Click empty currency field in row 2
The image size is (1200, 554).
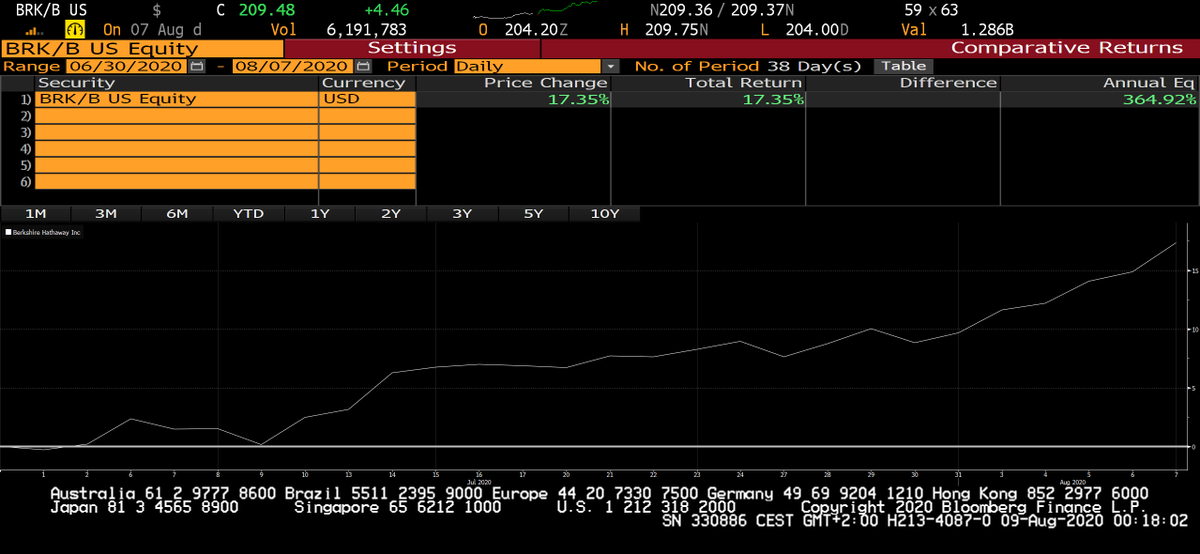367,116
